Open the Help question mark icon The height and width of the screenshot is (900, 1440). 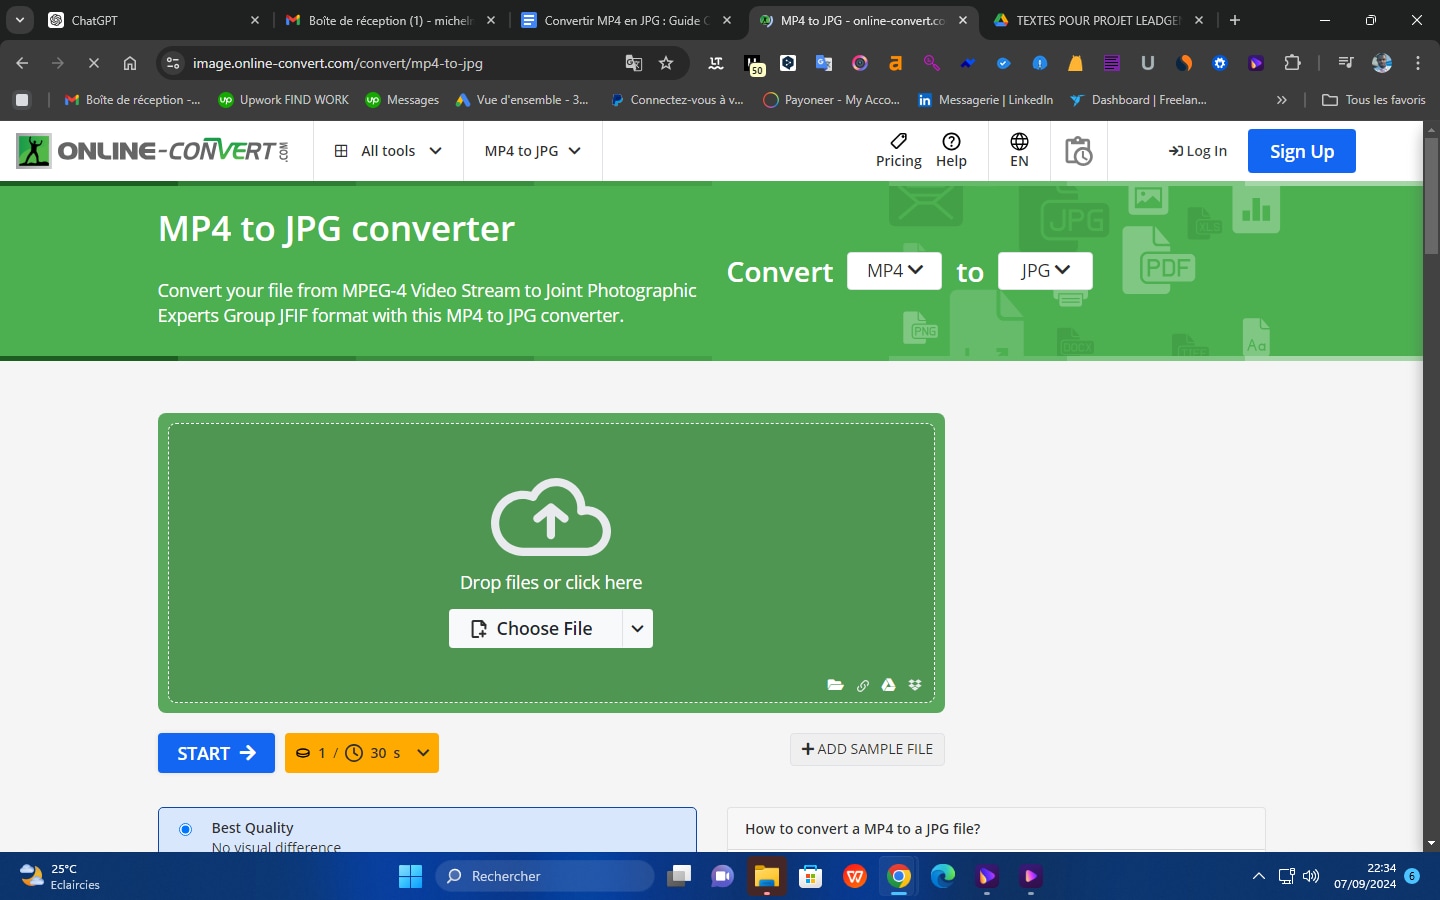point(951,141)
